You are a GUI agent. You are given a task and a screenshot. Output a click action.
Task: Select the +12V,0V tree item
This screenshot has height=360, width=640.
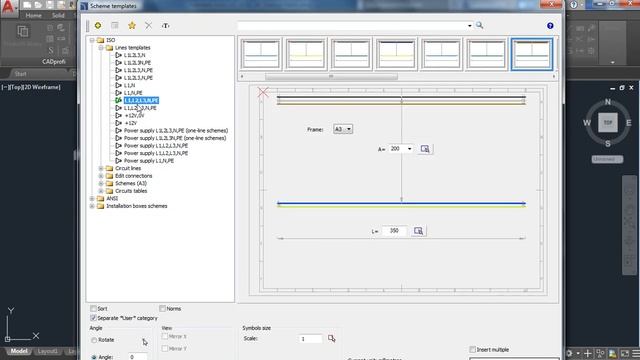pyautogui.click(x=134, y=116)
